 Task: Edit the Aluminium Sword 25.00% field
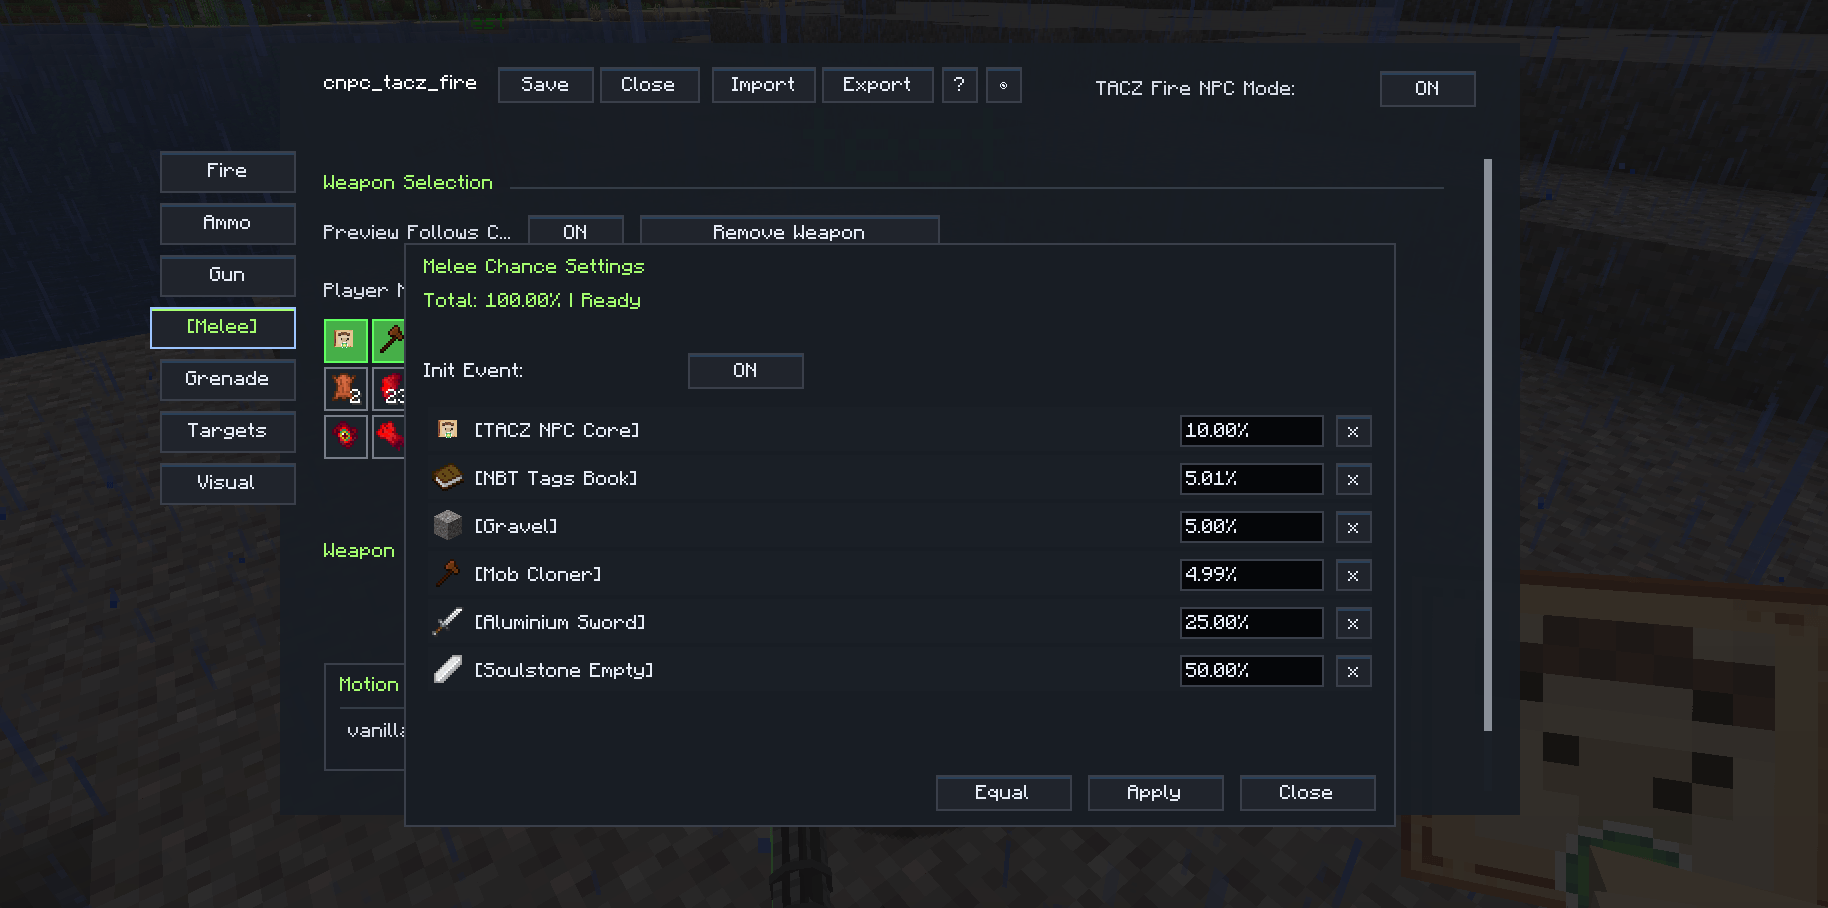(1251, 623)
